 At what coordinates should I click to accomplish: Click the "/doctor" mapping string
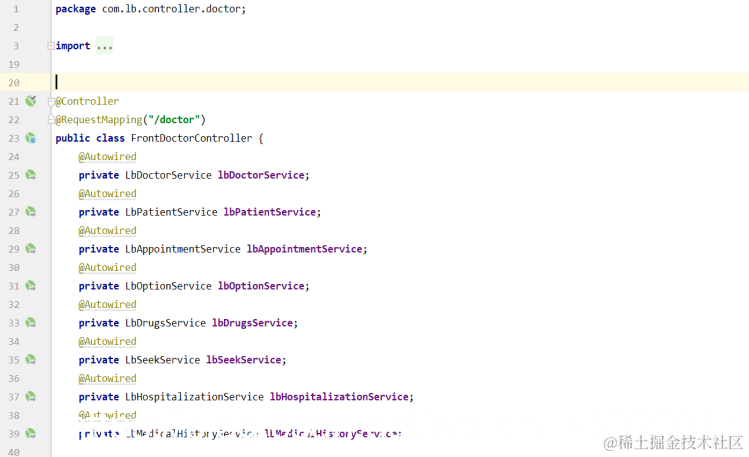click(174, 120)
